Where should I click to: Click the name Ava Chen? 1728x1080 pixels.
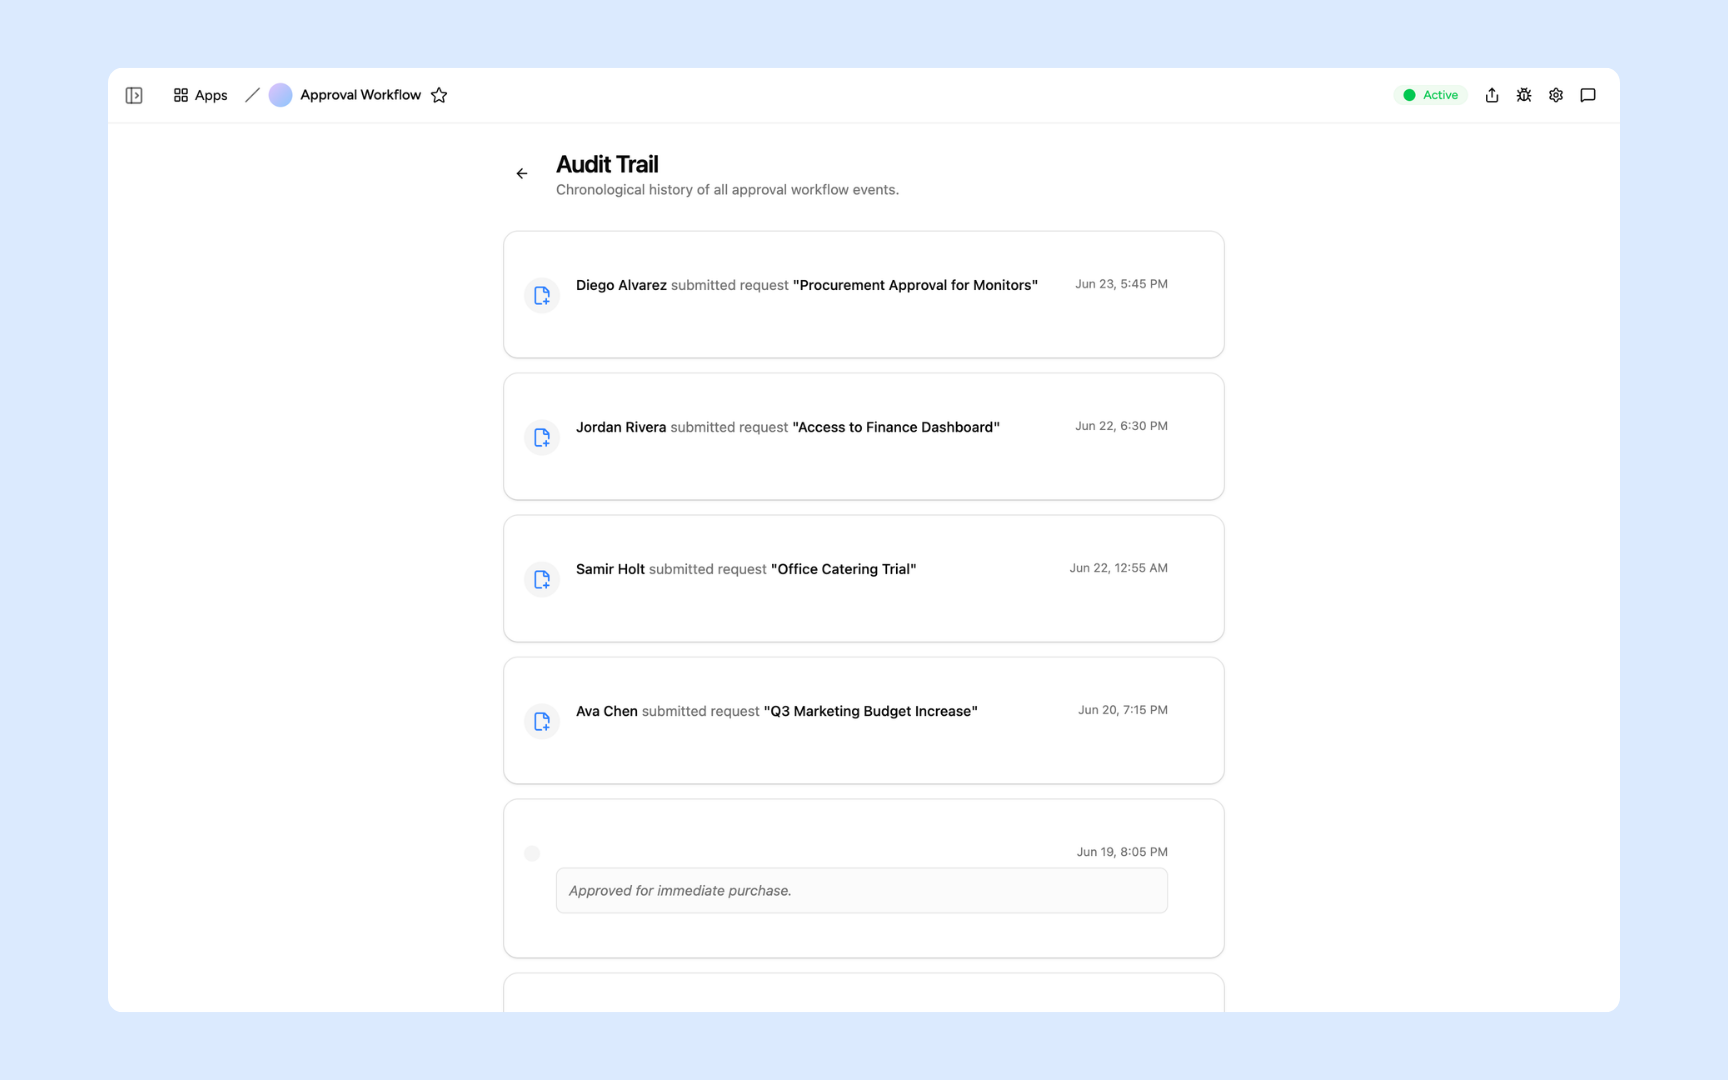tap(607, 711)
